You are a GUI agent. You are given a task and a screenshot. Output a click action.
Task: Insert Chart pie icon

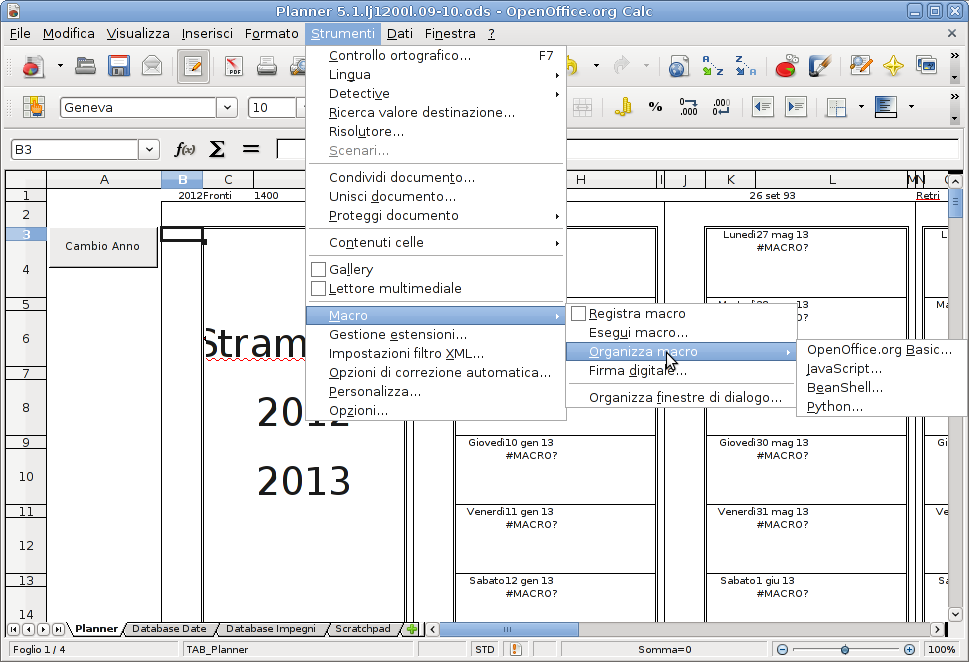click(786, 66)
